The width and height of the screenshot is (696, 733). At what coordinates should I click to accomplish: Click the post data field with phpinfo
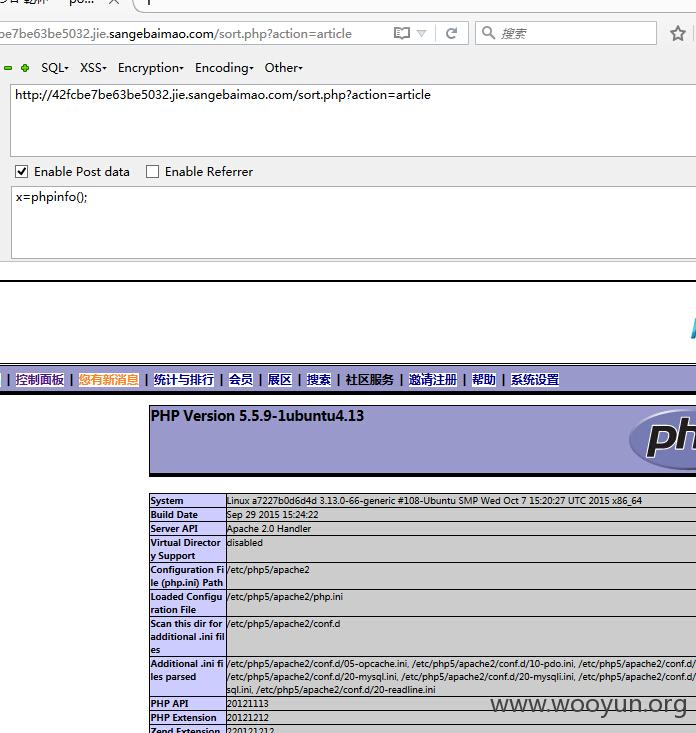click(353, 223)
